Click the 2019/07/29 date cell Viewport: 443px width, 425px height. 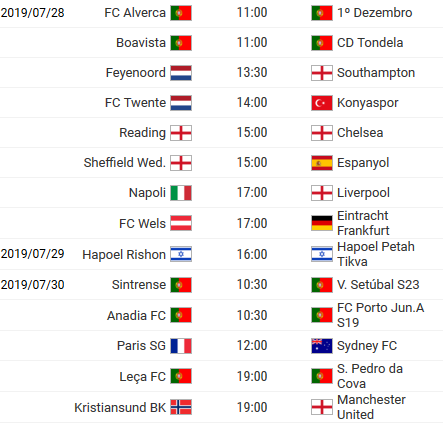pos(32,254)
